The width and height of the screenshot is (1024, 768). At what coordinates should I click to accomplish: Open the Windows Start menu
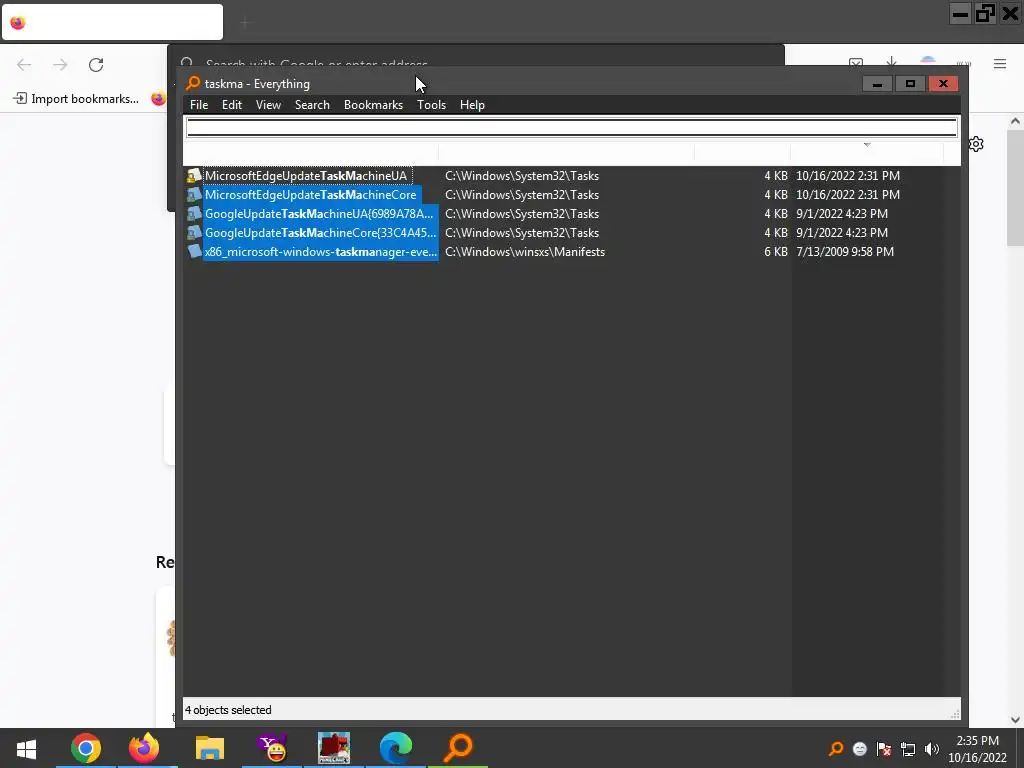26,748
